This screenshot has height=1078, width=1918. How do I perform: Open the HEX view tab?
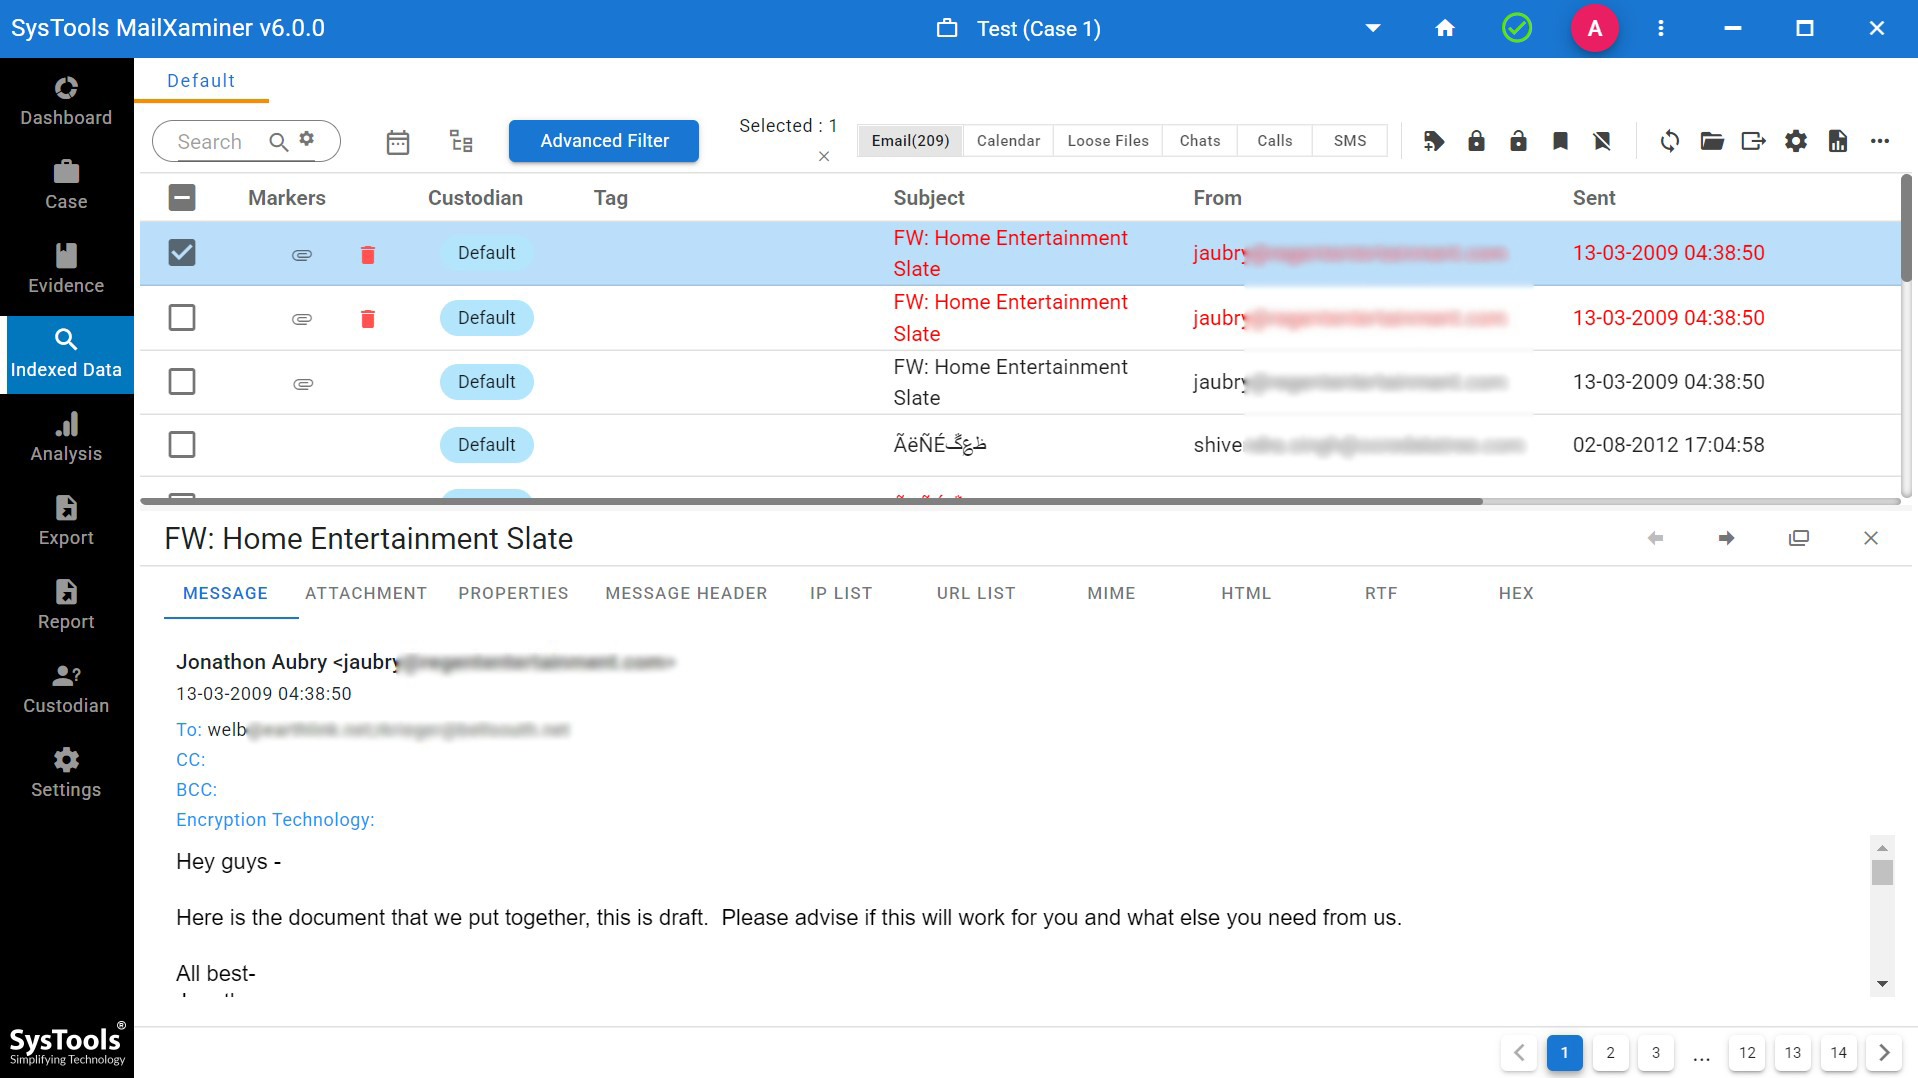pos(1516,593)
